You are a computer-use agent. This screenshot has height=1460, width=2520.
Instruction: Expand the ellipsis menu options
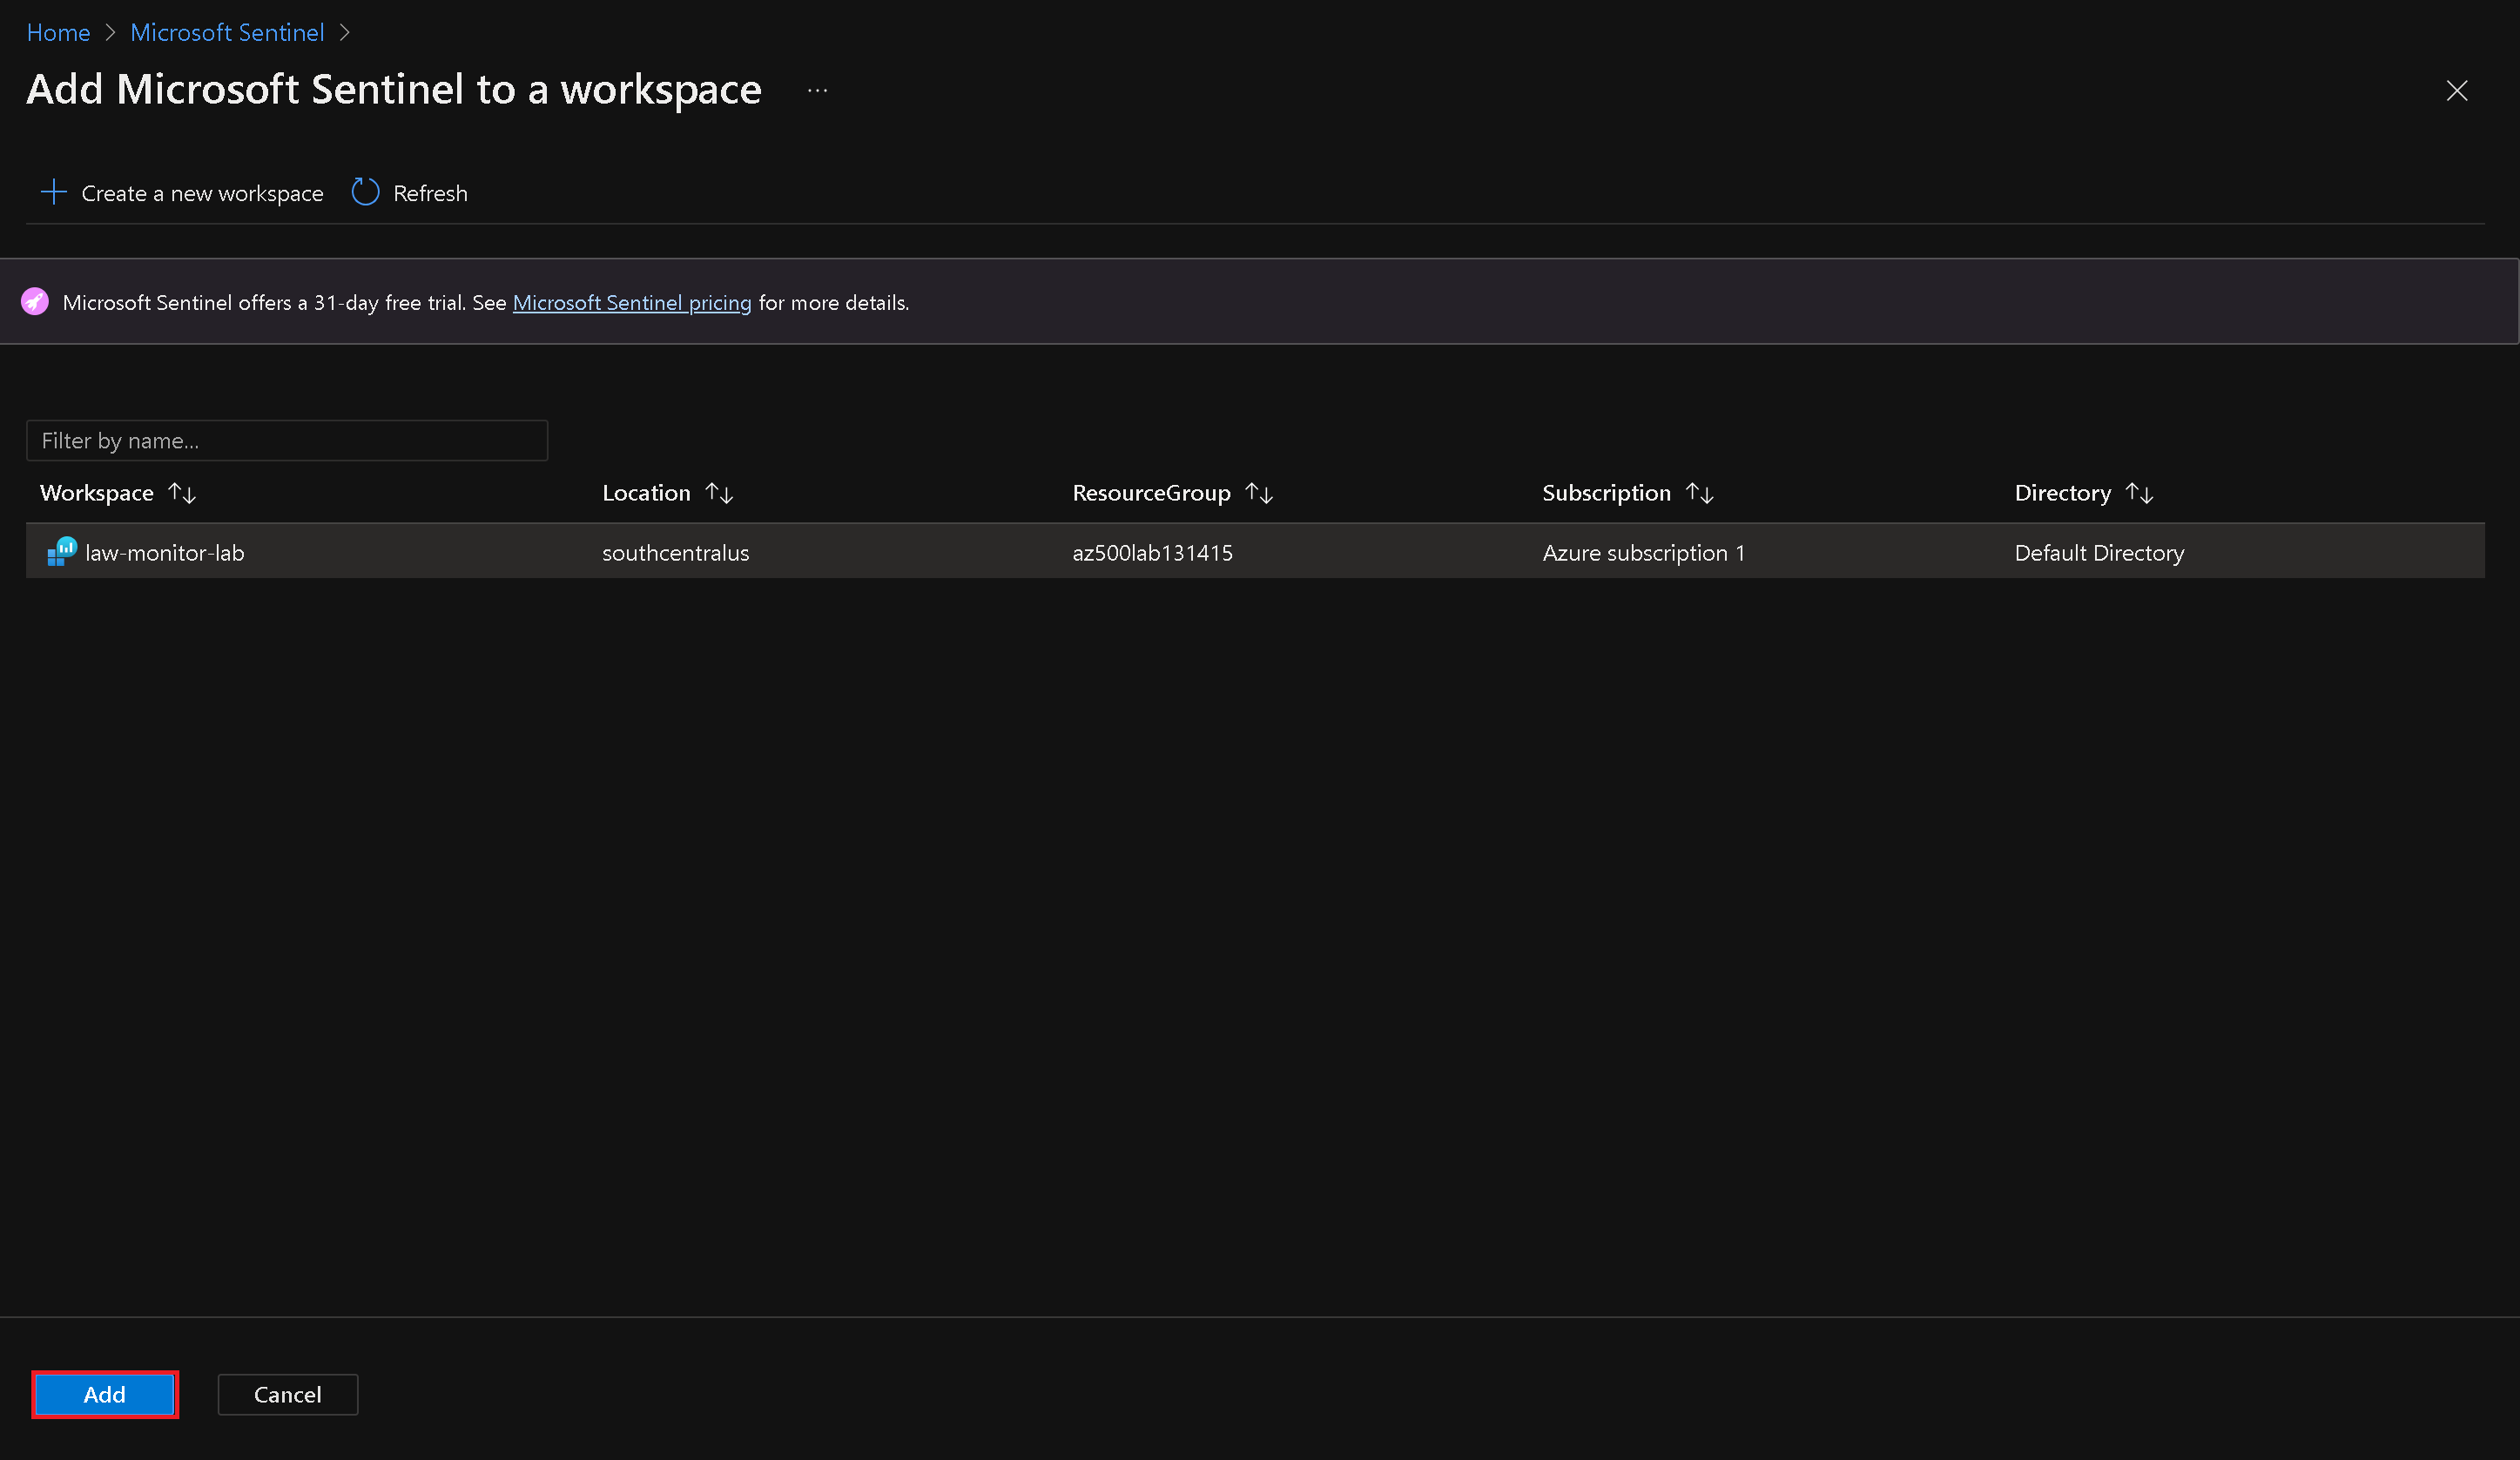tap(817, 91)
